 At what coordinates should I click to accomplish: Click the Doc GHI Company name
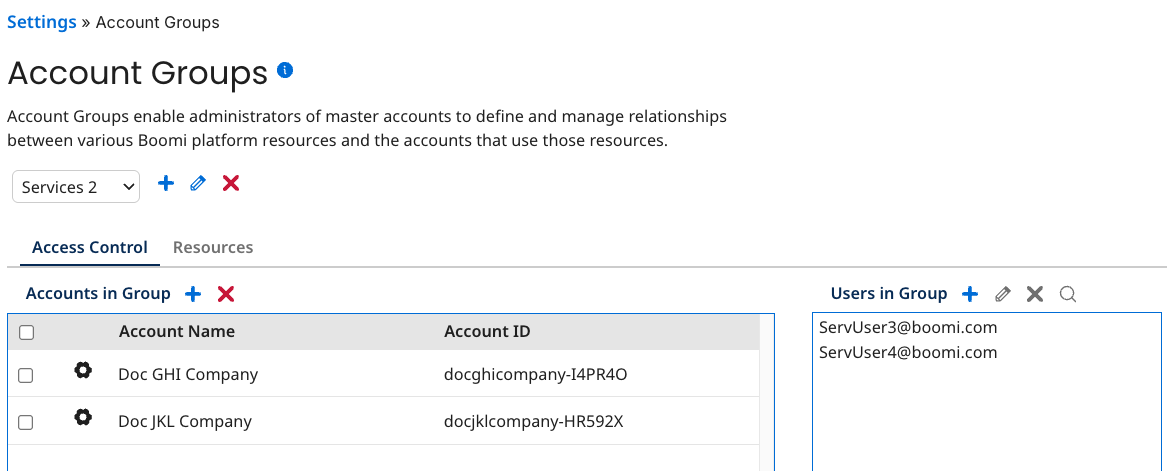tap(188, 374)
